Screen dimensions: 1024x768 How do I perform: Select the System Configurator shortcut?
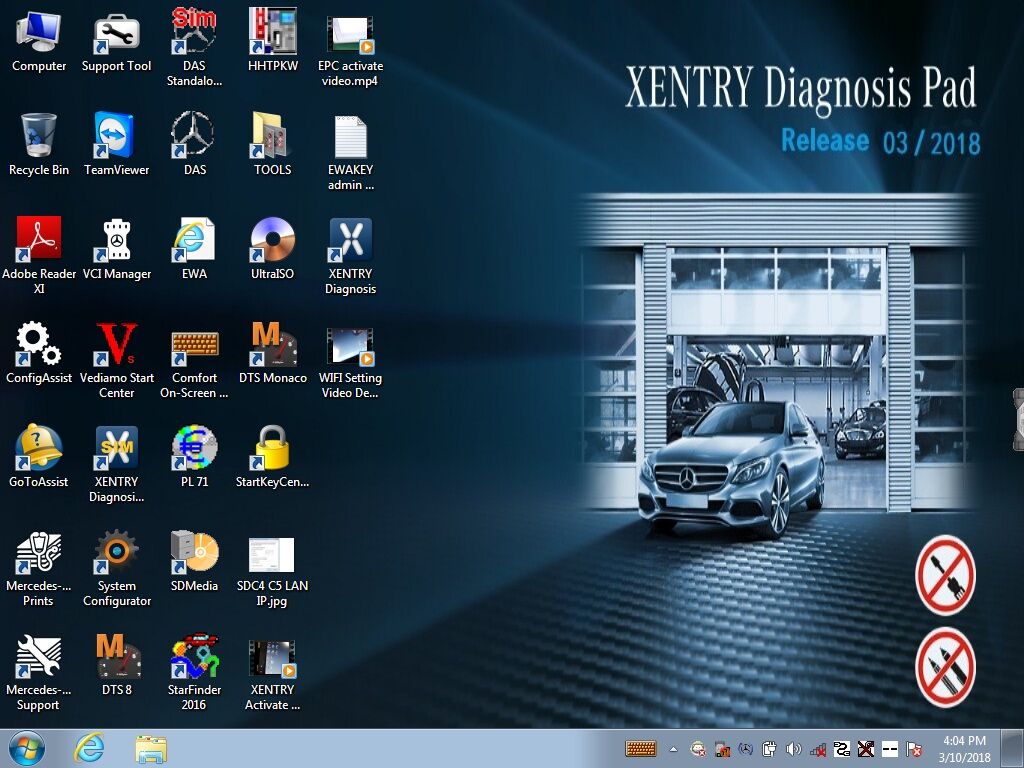point(116,567)
